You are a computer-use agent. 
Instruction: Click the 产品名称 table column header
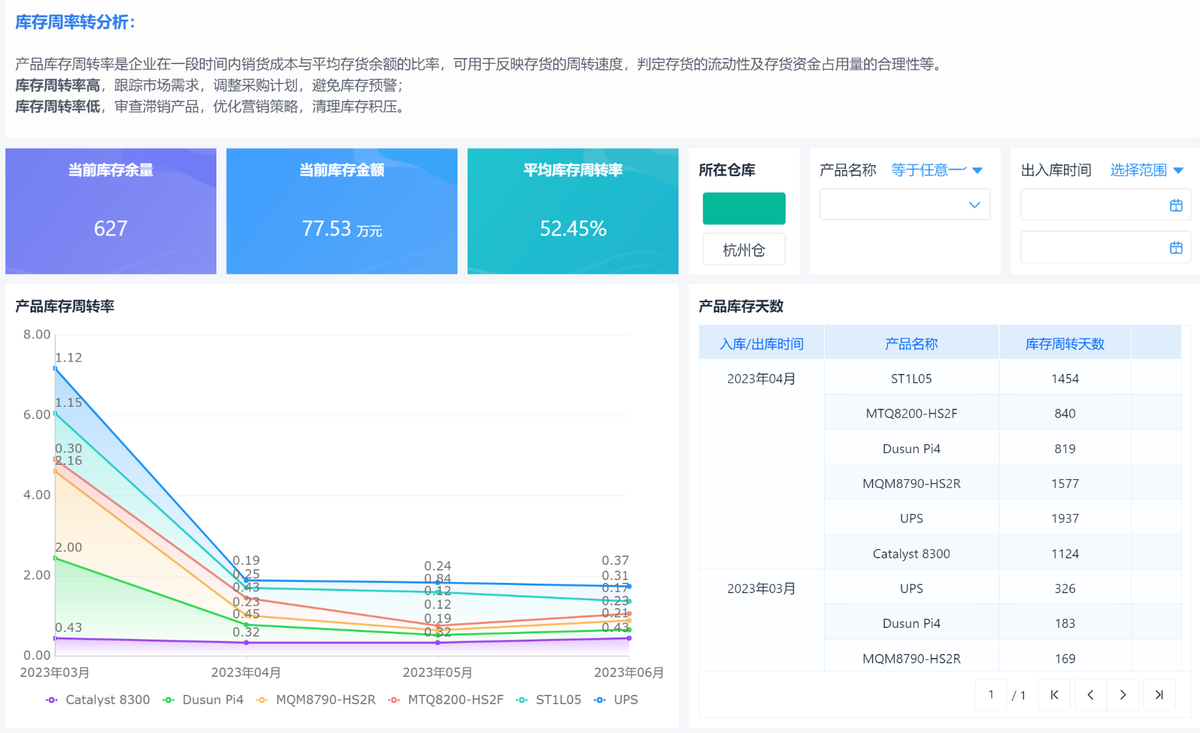pos(911,343)
